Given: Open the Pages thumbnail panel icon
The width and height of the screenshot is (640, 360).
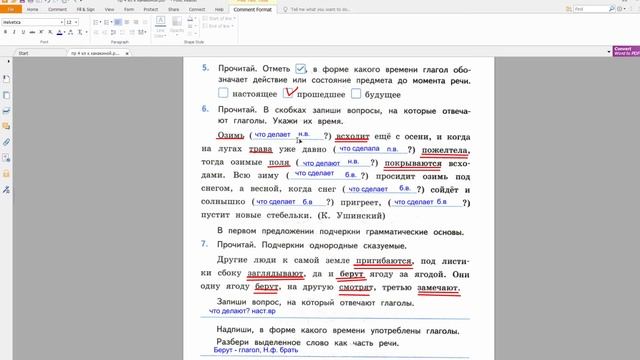Looking at the screenshot, I should coord(6,95).
